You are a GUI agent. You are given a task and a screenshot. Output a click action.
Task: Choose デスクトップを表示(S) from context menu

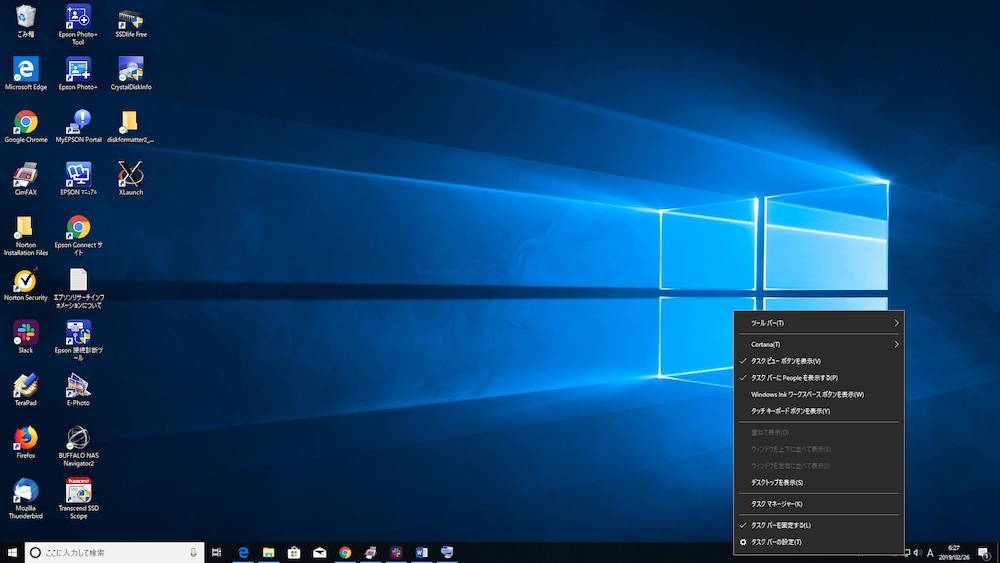pyautogui.click(x=819, y=483)
